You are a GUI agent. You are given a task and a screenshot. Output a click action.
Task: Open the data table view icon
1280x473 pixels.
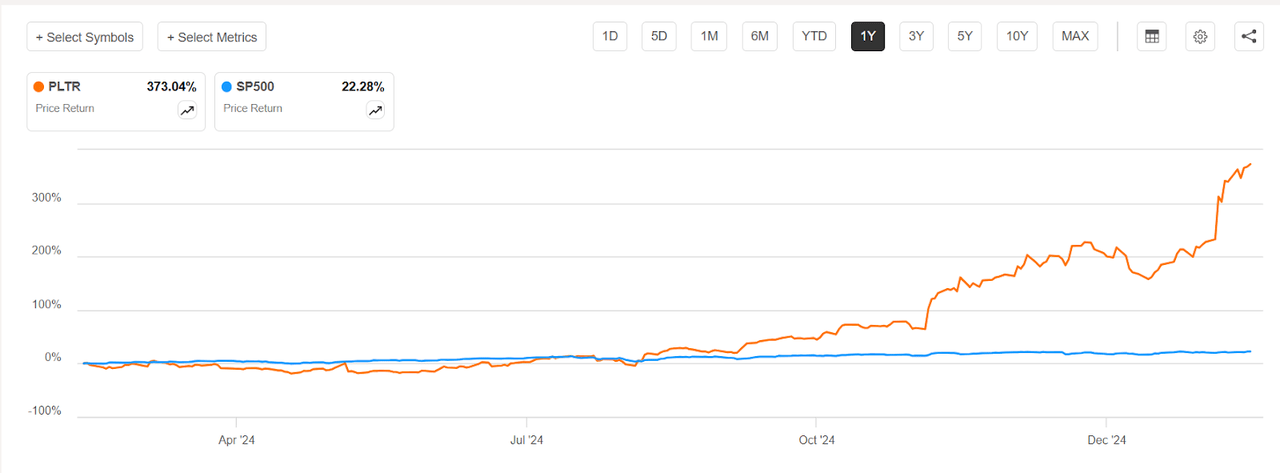pyautogui.click(x=1152, y=37)
